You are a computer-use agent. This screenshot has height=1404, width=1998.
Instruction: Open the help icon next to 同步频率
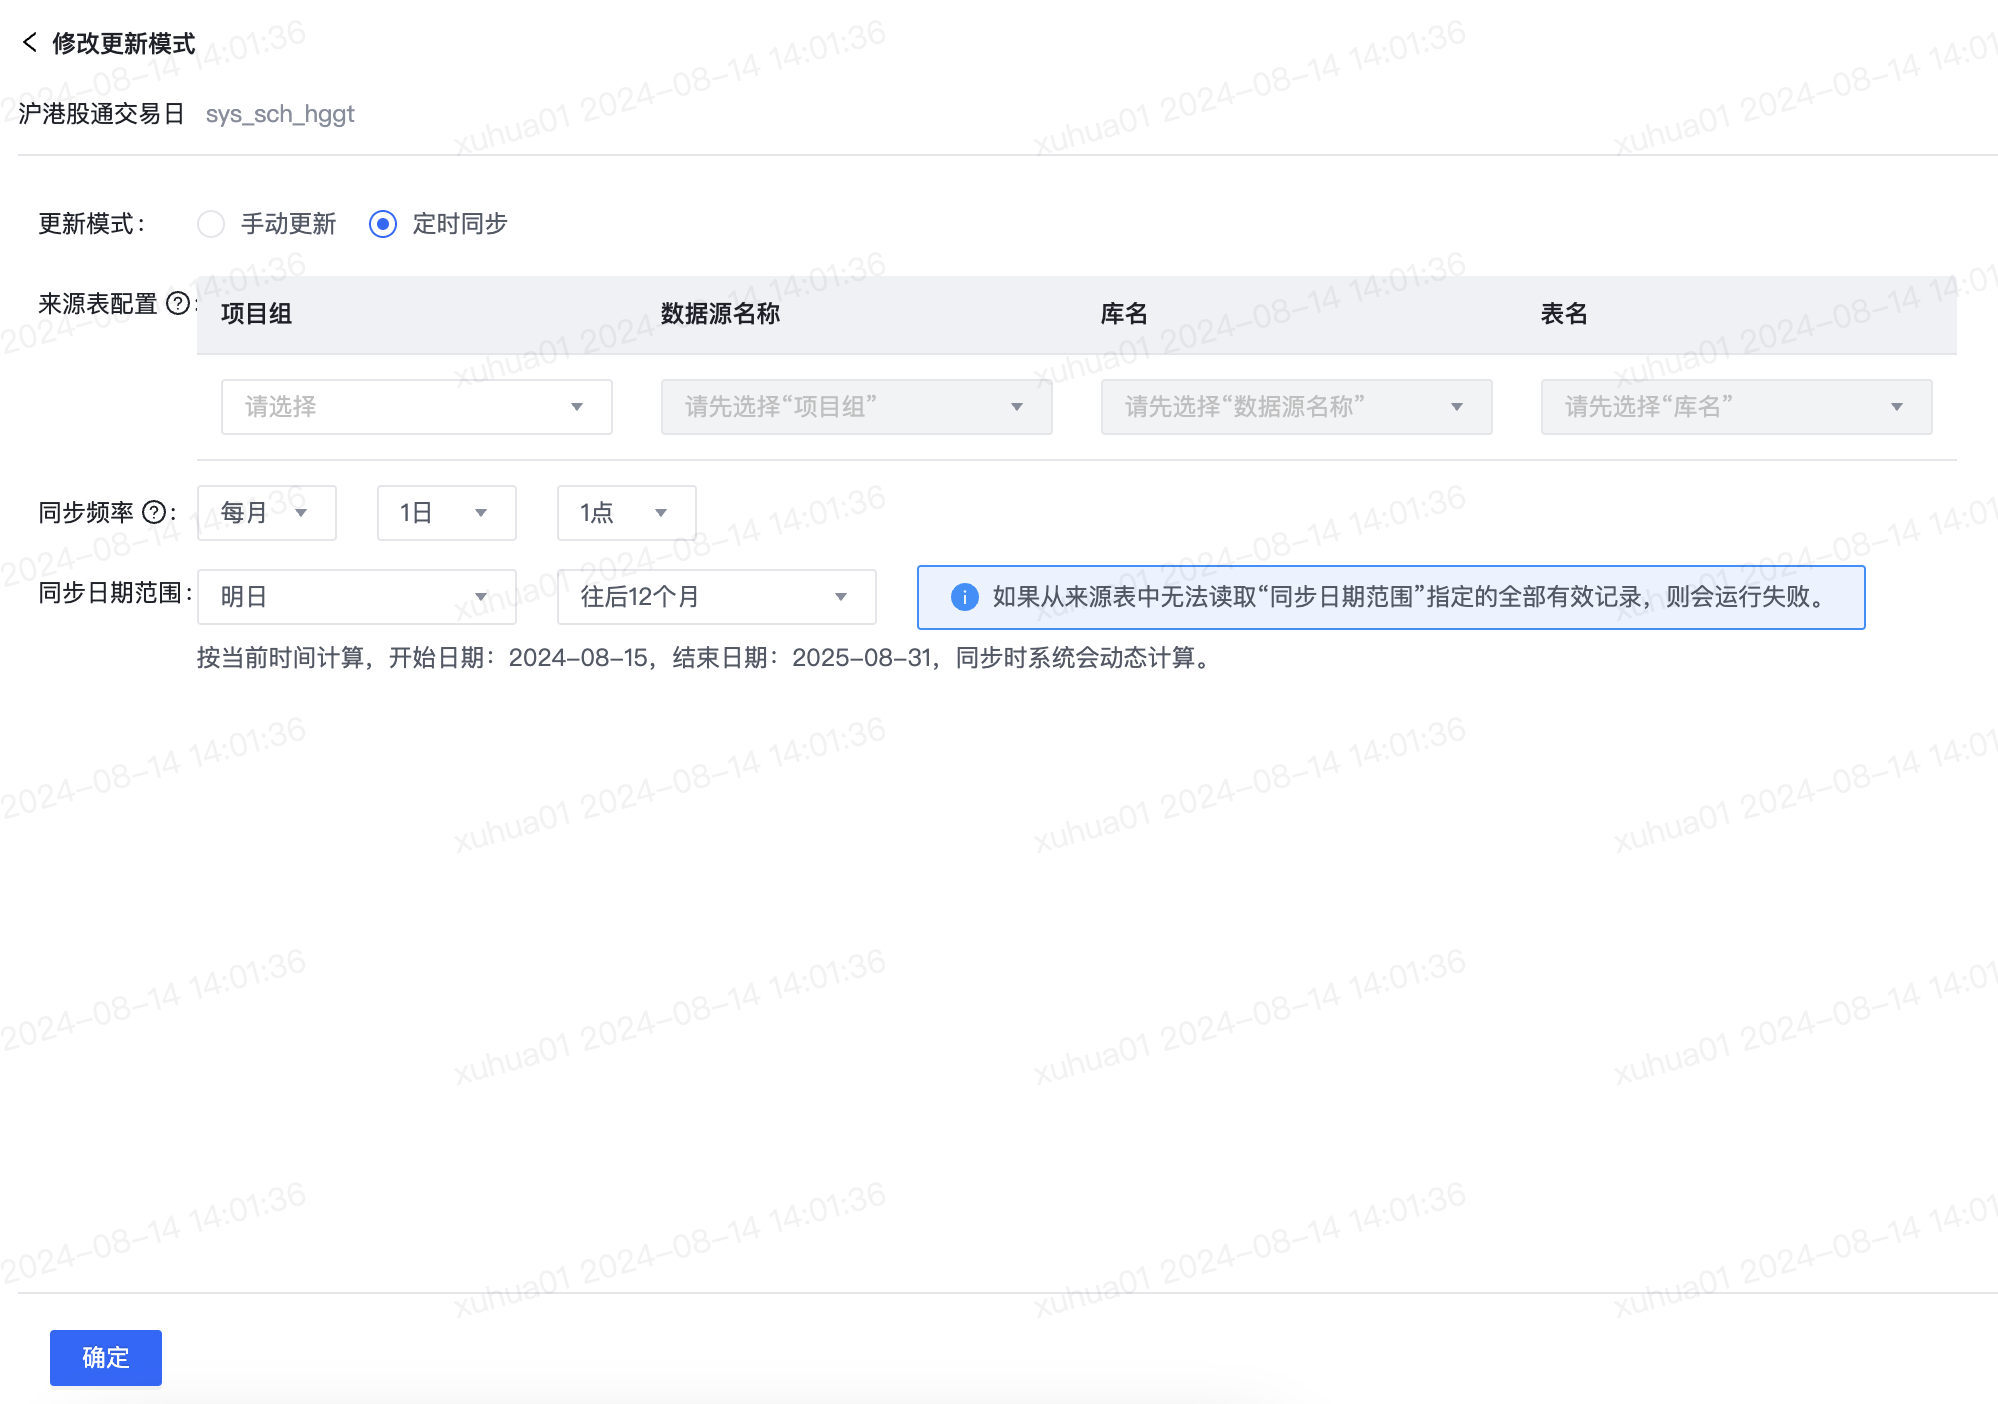coord(154,512)
